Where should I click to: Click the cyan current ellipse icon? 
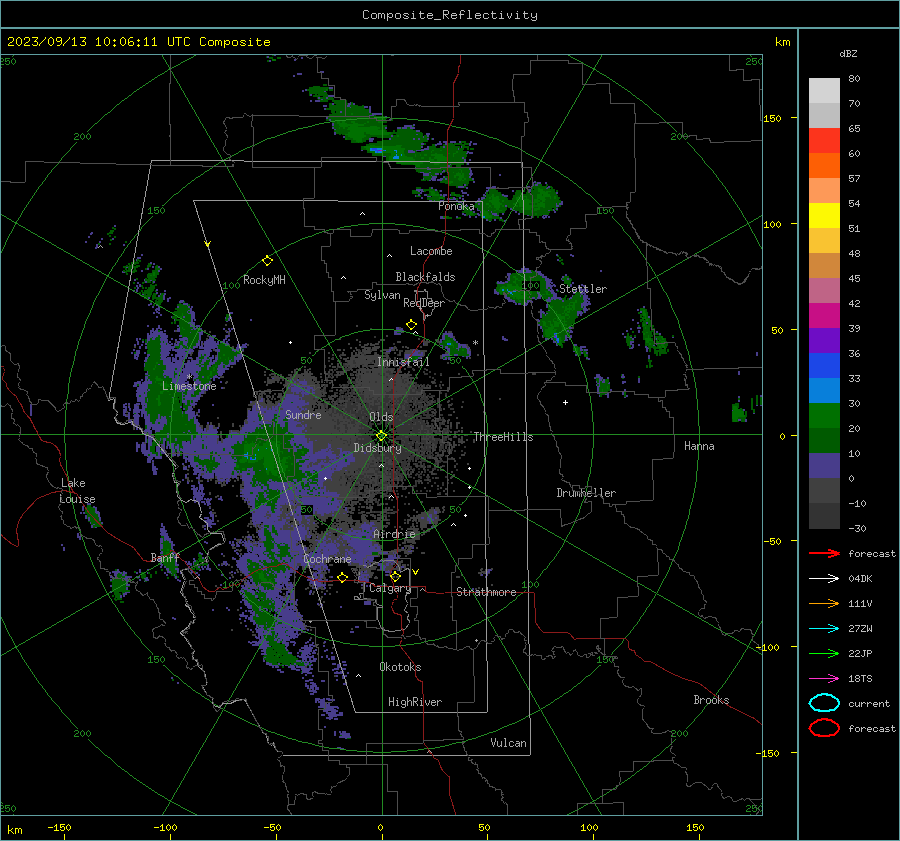[824, 703]
